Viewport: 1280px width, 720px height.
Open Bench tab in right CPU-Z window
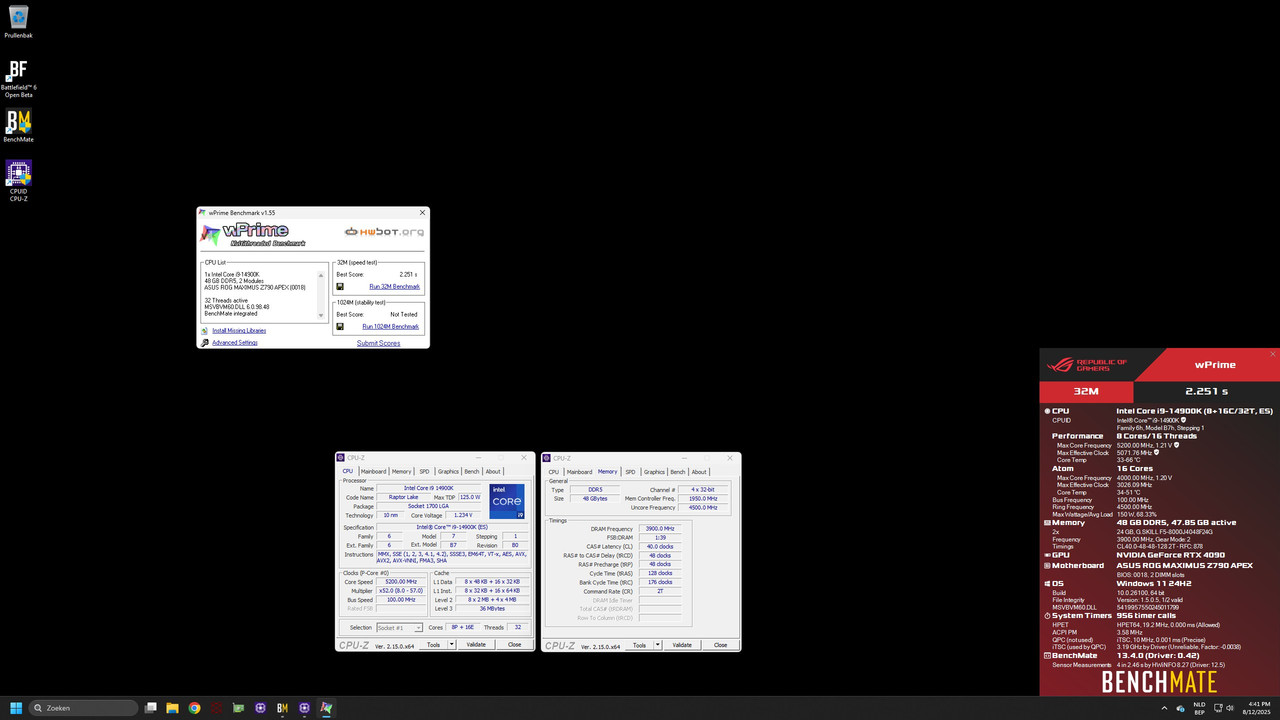(677, 472)
